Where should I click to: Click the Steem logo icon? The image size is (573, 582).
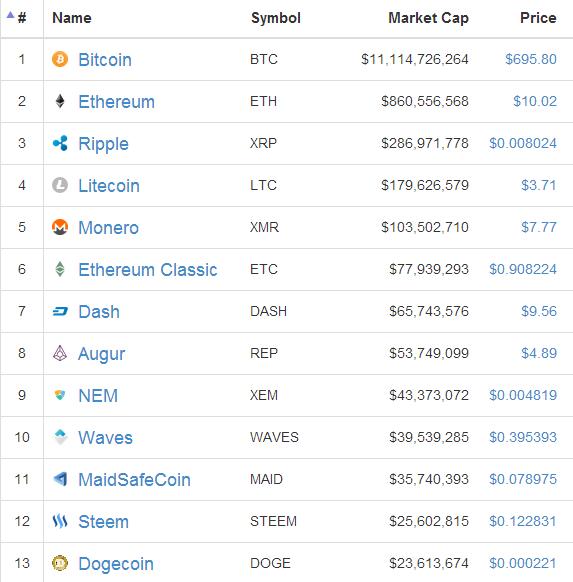coord(60,521)
